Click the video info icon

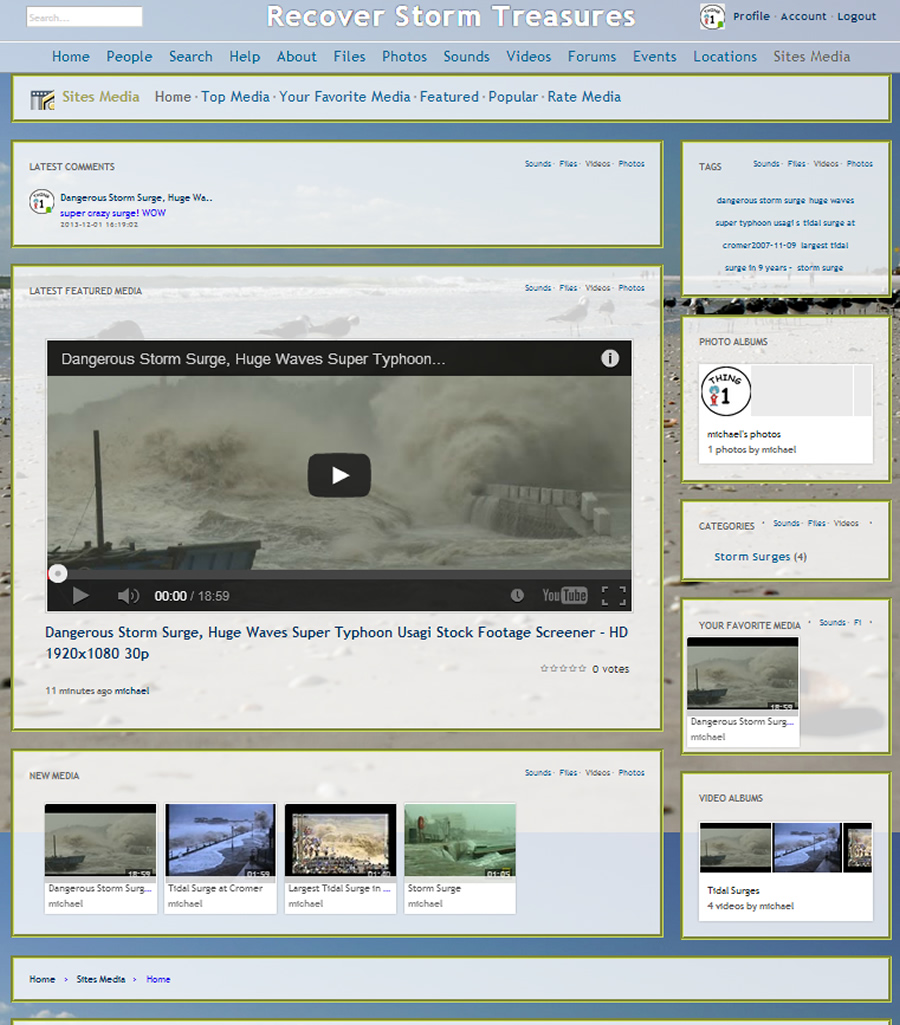coord(609,359)
